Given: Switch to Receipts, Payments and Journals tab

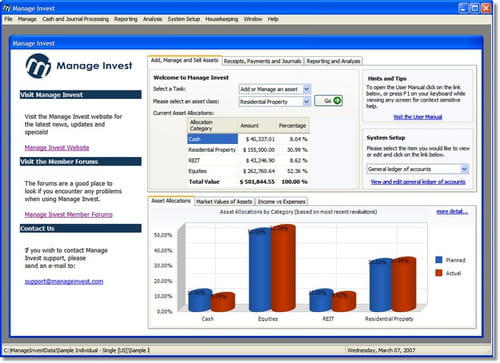Looking at the screenshot, I should (x=263, y=61).
